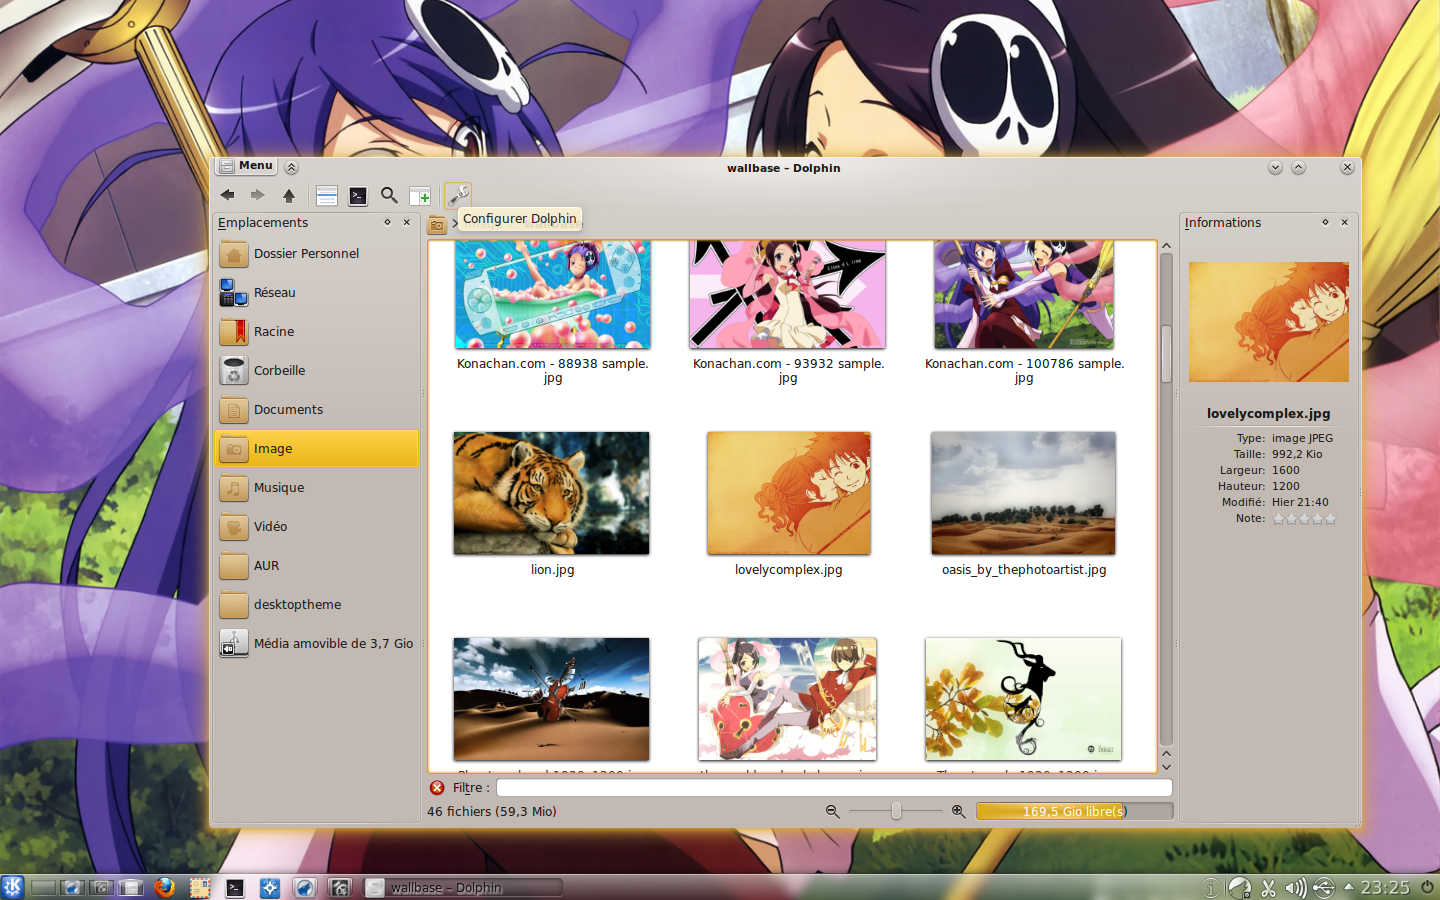
Task: Click the 169,5 Gio libre(s) space bar
Action: click(x=1074, y=811)
